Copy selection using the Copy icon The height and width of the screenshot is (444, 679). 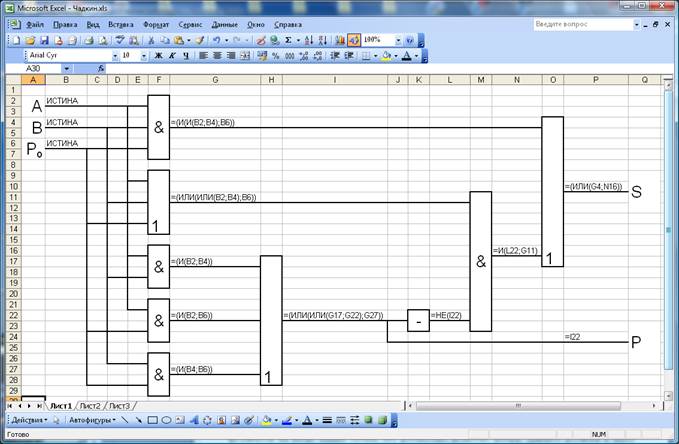[x=165, y=40]
